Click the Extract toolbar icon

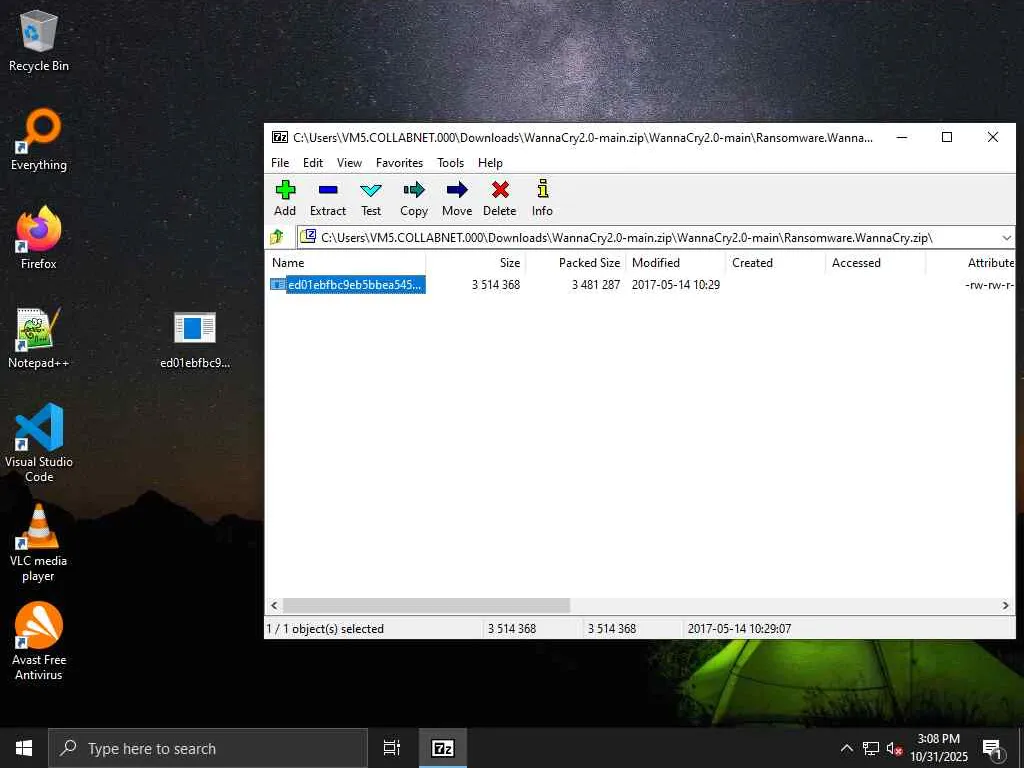pos(328,198)
